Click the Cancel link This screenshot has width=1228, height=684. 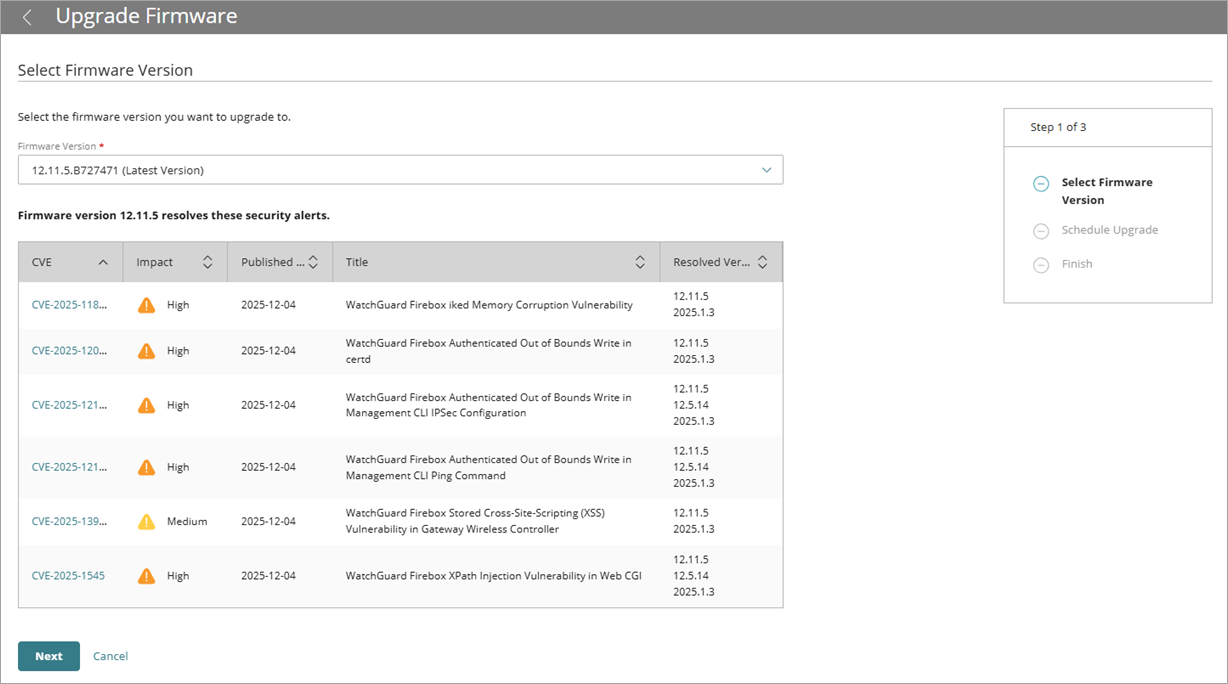click(x=110, y=656)
